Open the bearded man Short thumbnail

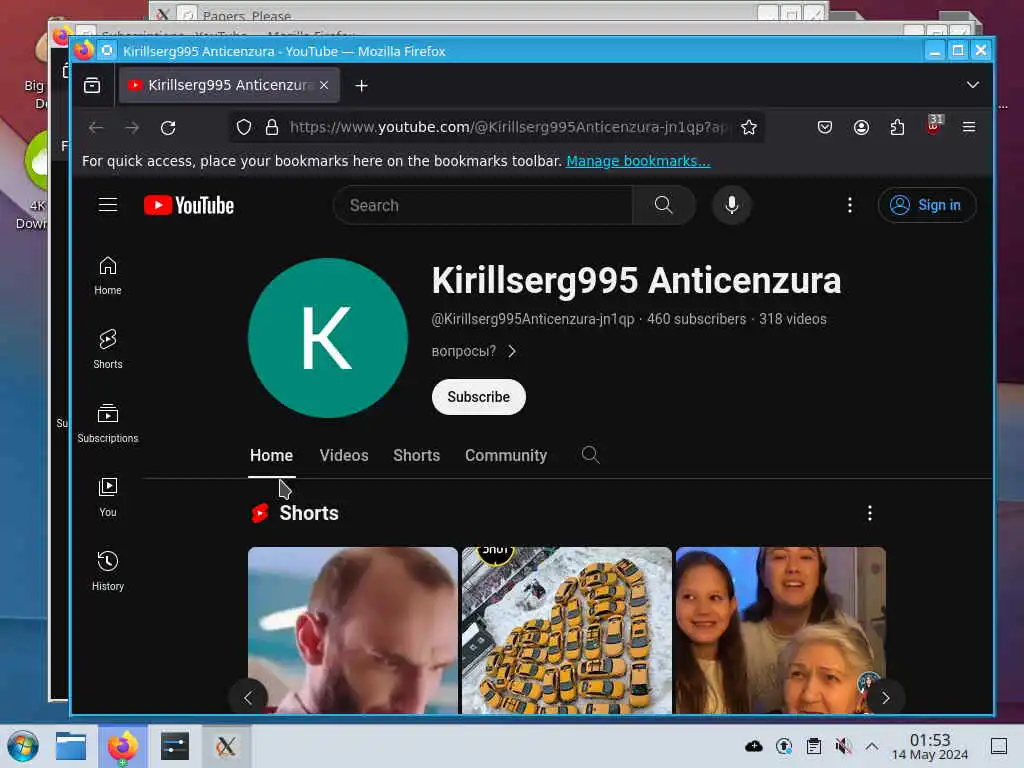pos(353,630)
